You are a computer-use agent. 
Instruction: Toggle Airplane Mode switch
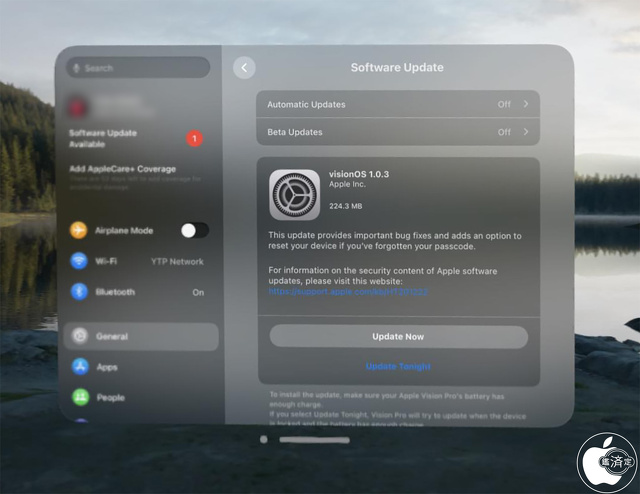pyautogui.click(x=195, y=231)
